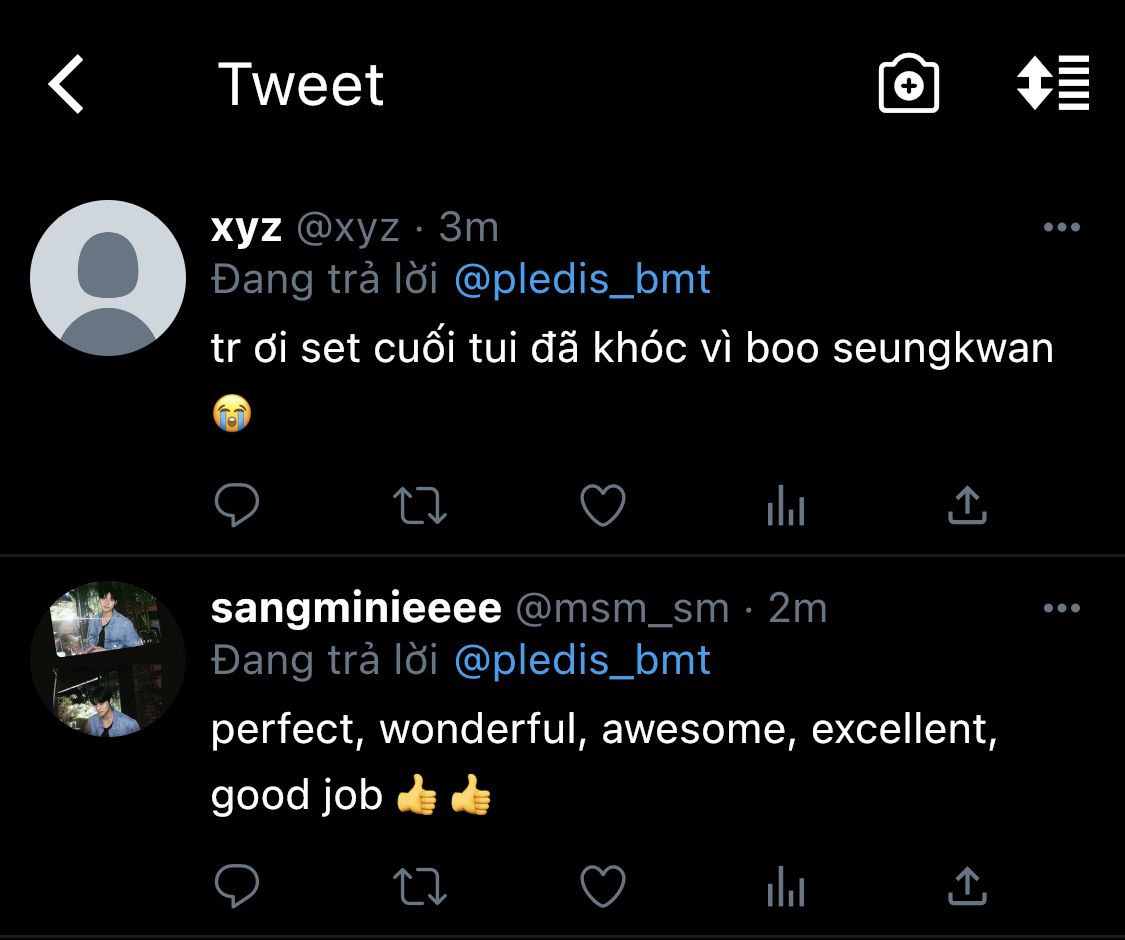The width and height of the screenshot is (1125, 940).
Task: Open xyz's default profile avatar
Action: (x=108, y=278)
